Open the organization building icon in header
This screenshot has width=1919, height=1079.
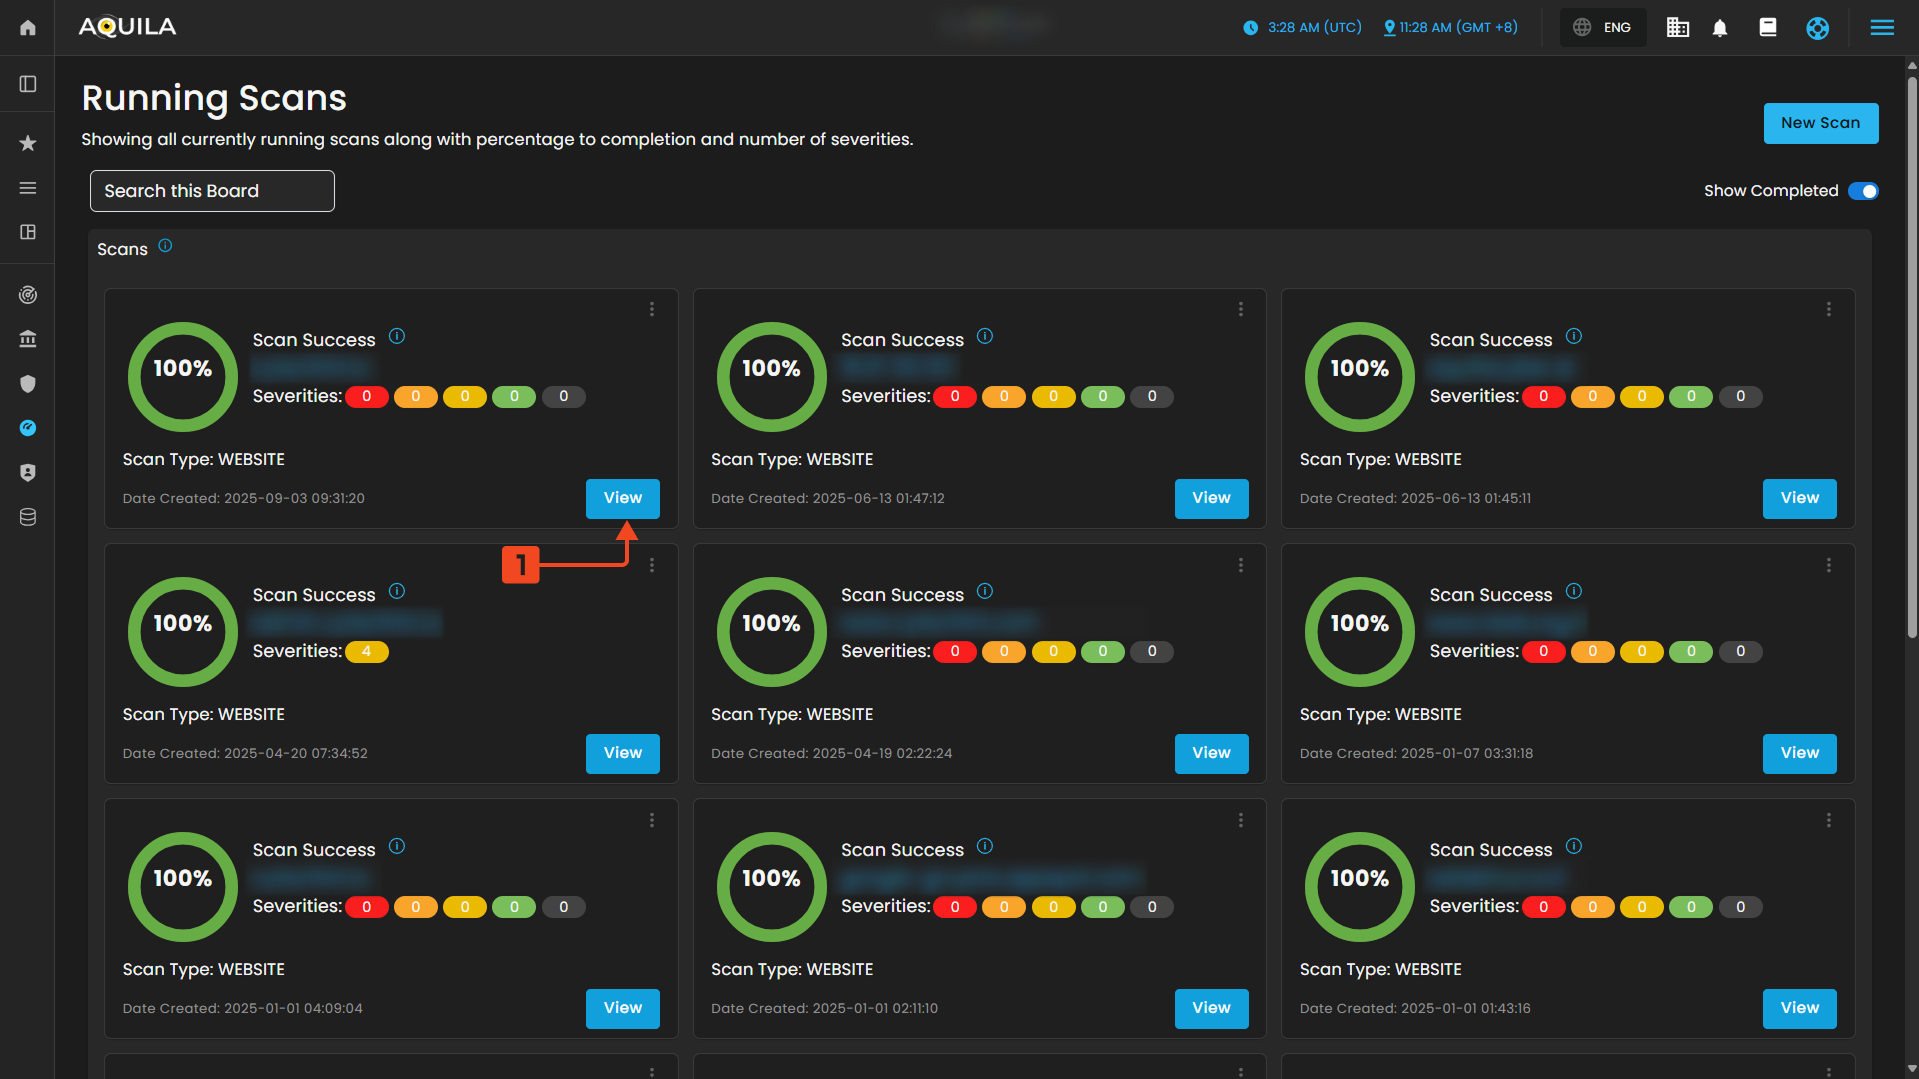click(1677, 28)
